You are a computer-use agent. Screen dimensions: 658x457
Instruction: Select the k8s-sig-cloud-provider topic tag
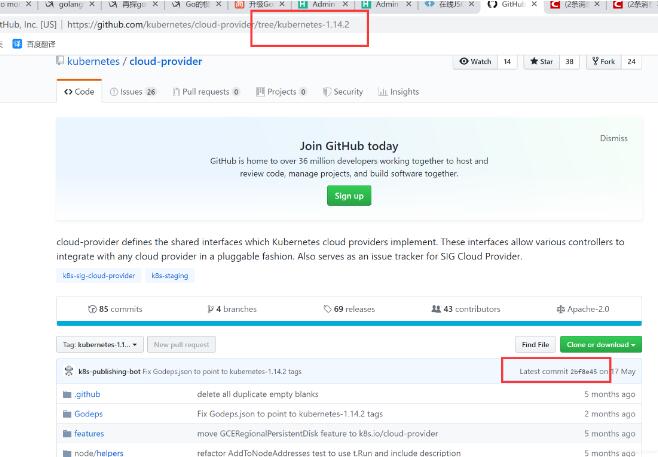(x=99, y=276)
